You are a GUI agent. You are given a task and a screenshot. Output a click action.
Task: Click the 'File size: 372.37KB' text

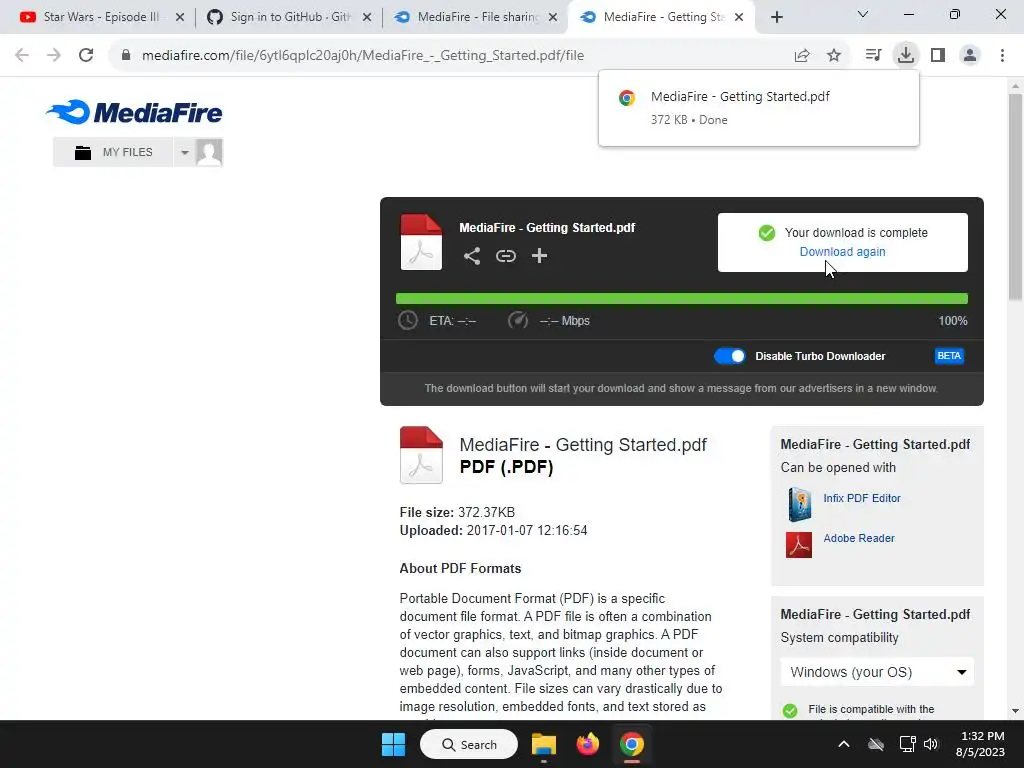(x=457, y=513)
